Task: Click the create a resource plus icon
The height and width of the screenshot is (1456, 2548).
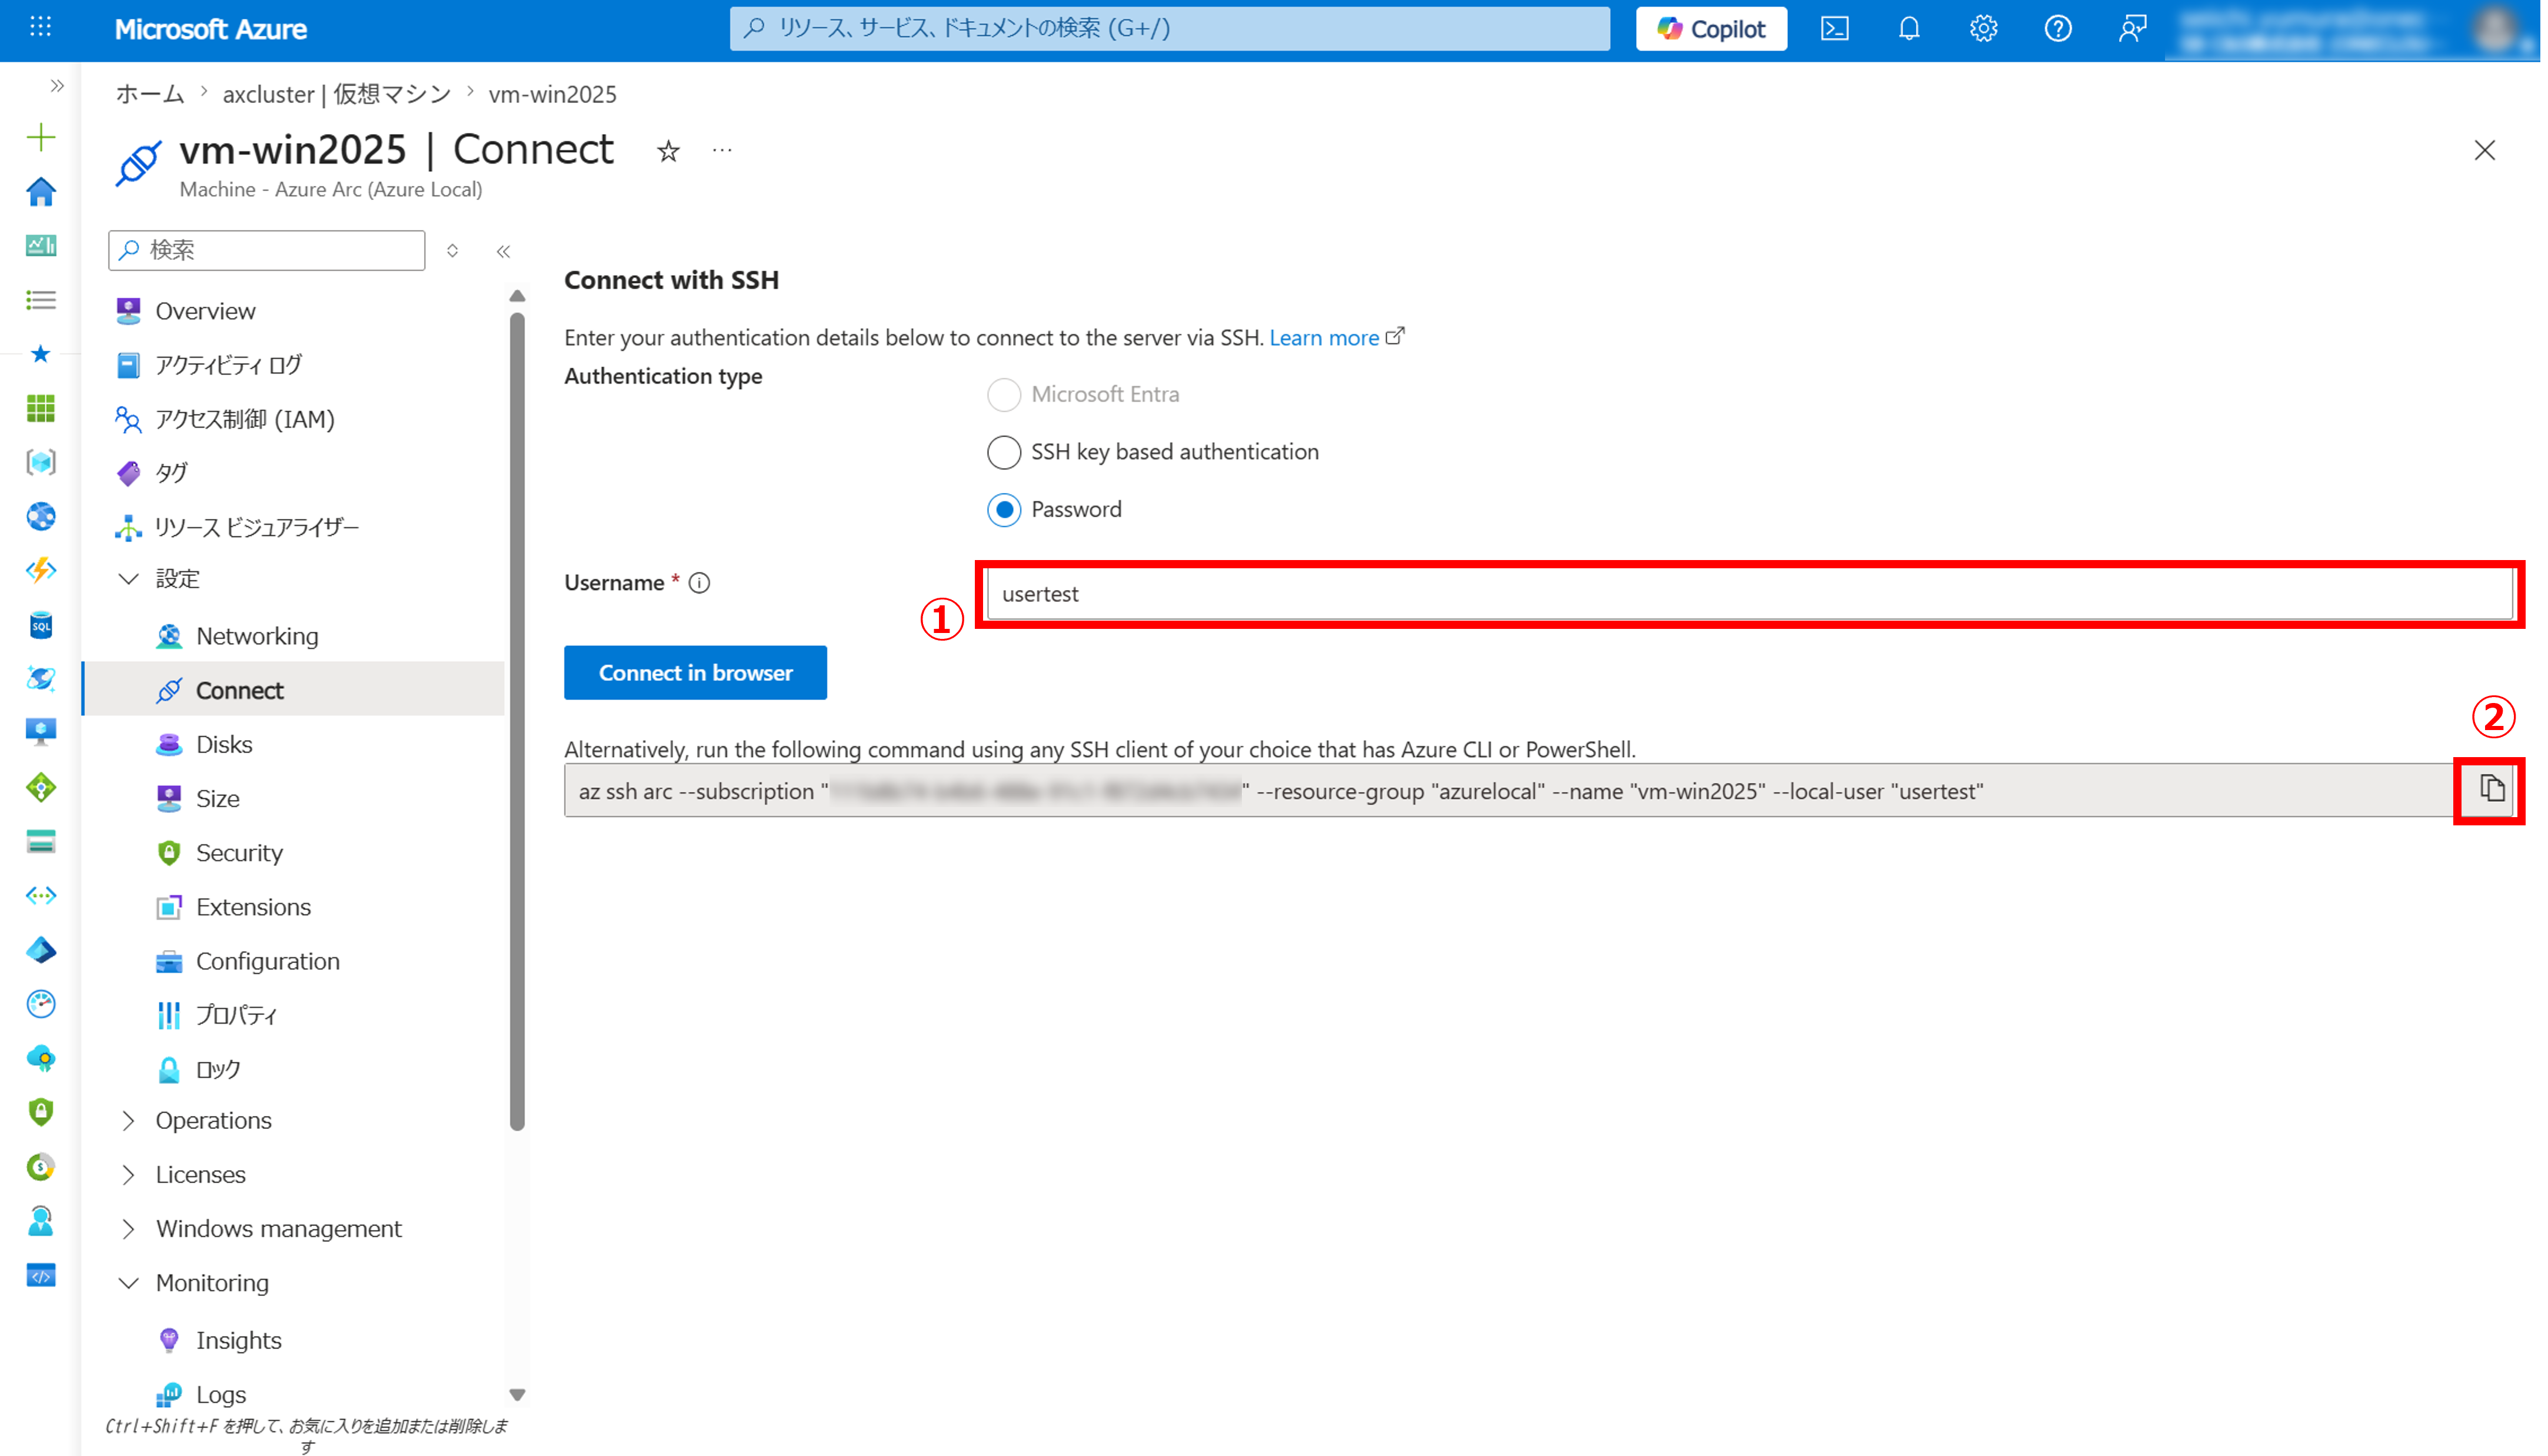Action: tap(41, 137)
